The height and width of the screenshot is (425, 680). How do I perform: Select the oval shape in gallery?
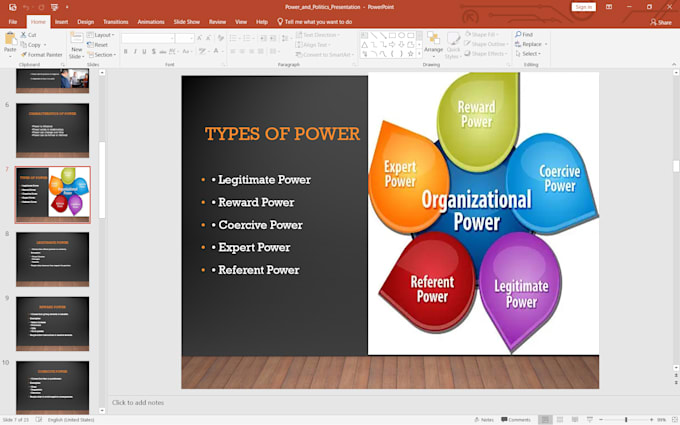(402, 35)
